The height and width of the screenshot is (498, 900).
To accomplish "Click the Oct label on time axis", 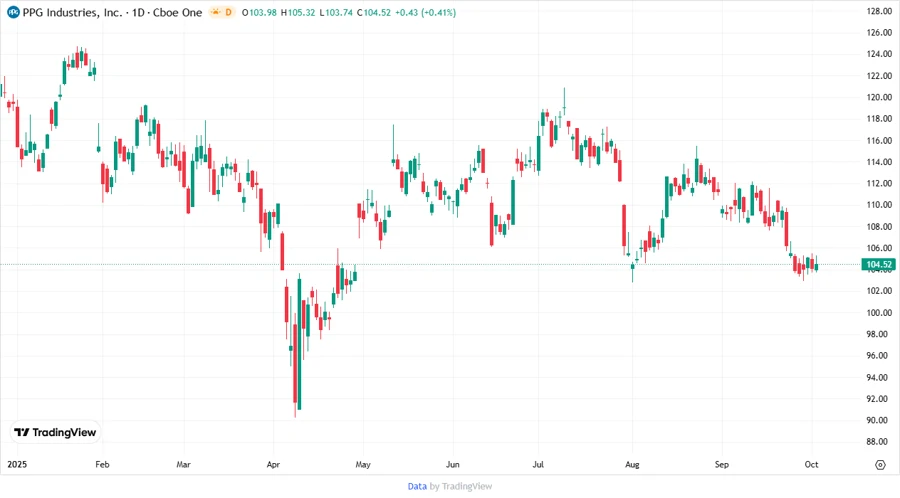I will point(810,465).
